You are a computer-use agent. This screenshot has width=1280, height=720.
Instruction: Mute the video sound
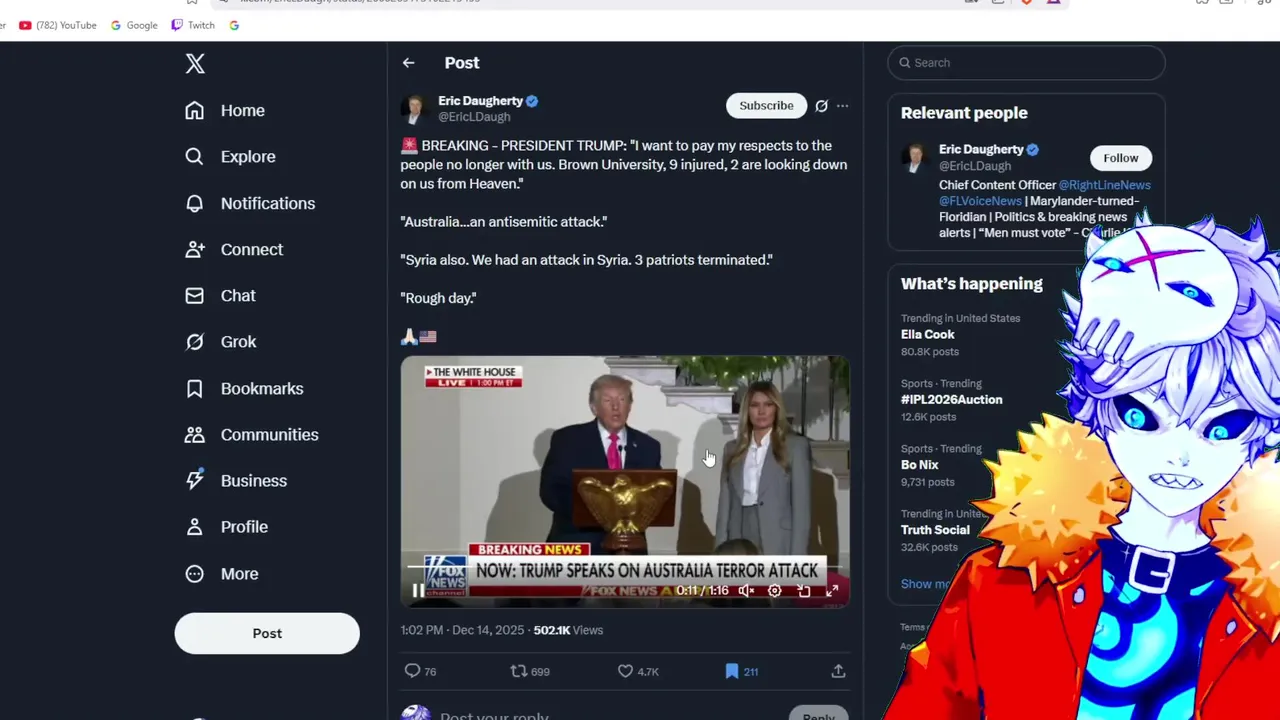coord(746,591)
